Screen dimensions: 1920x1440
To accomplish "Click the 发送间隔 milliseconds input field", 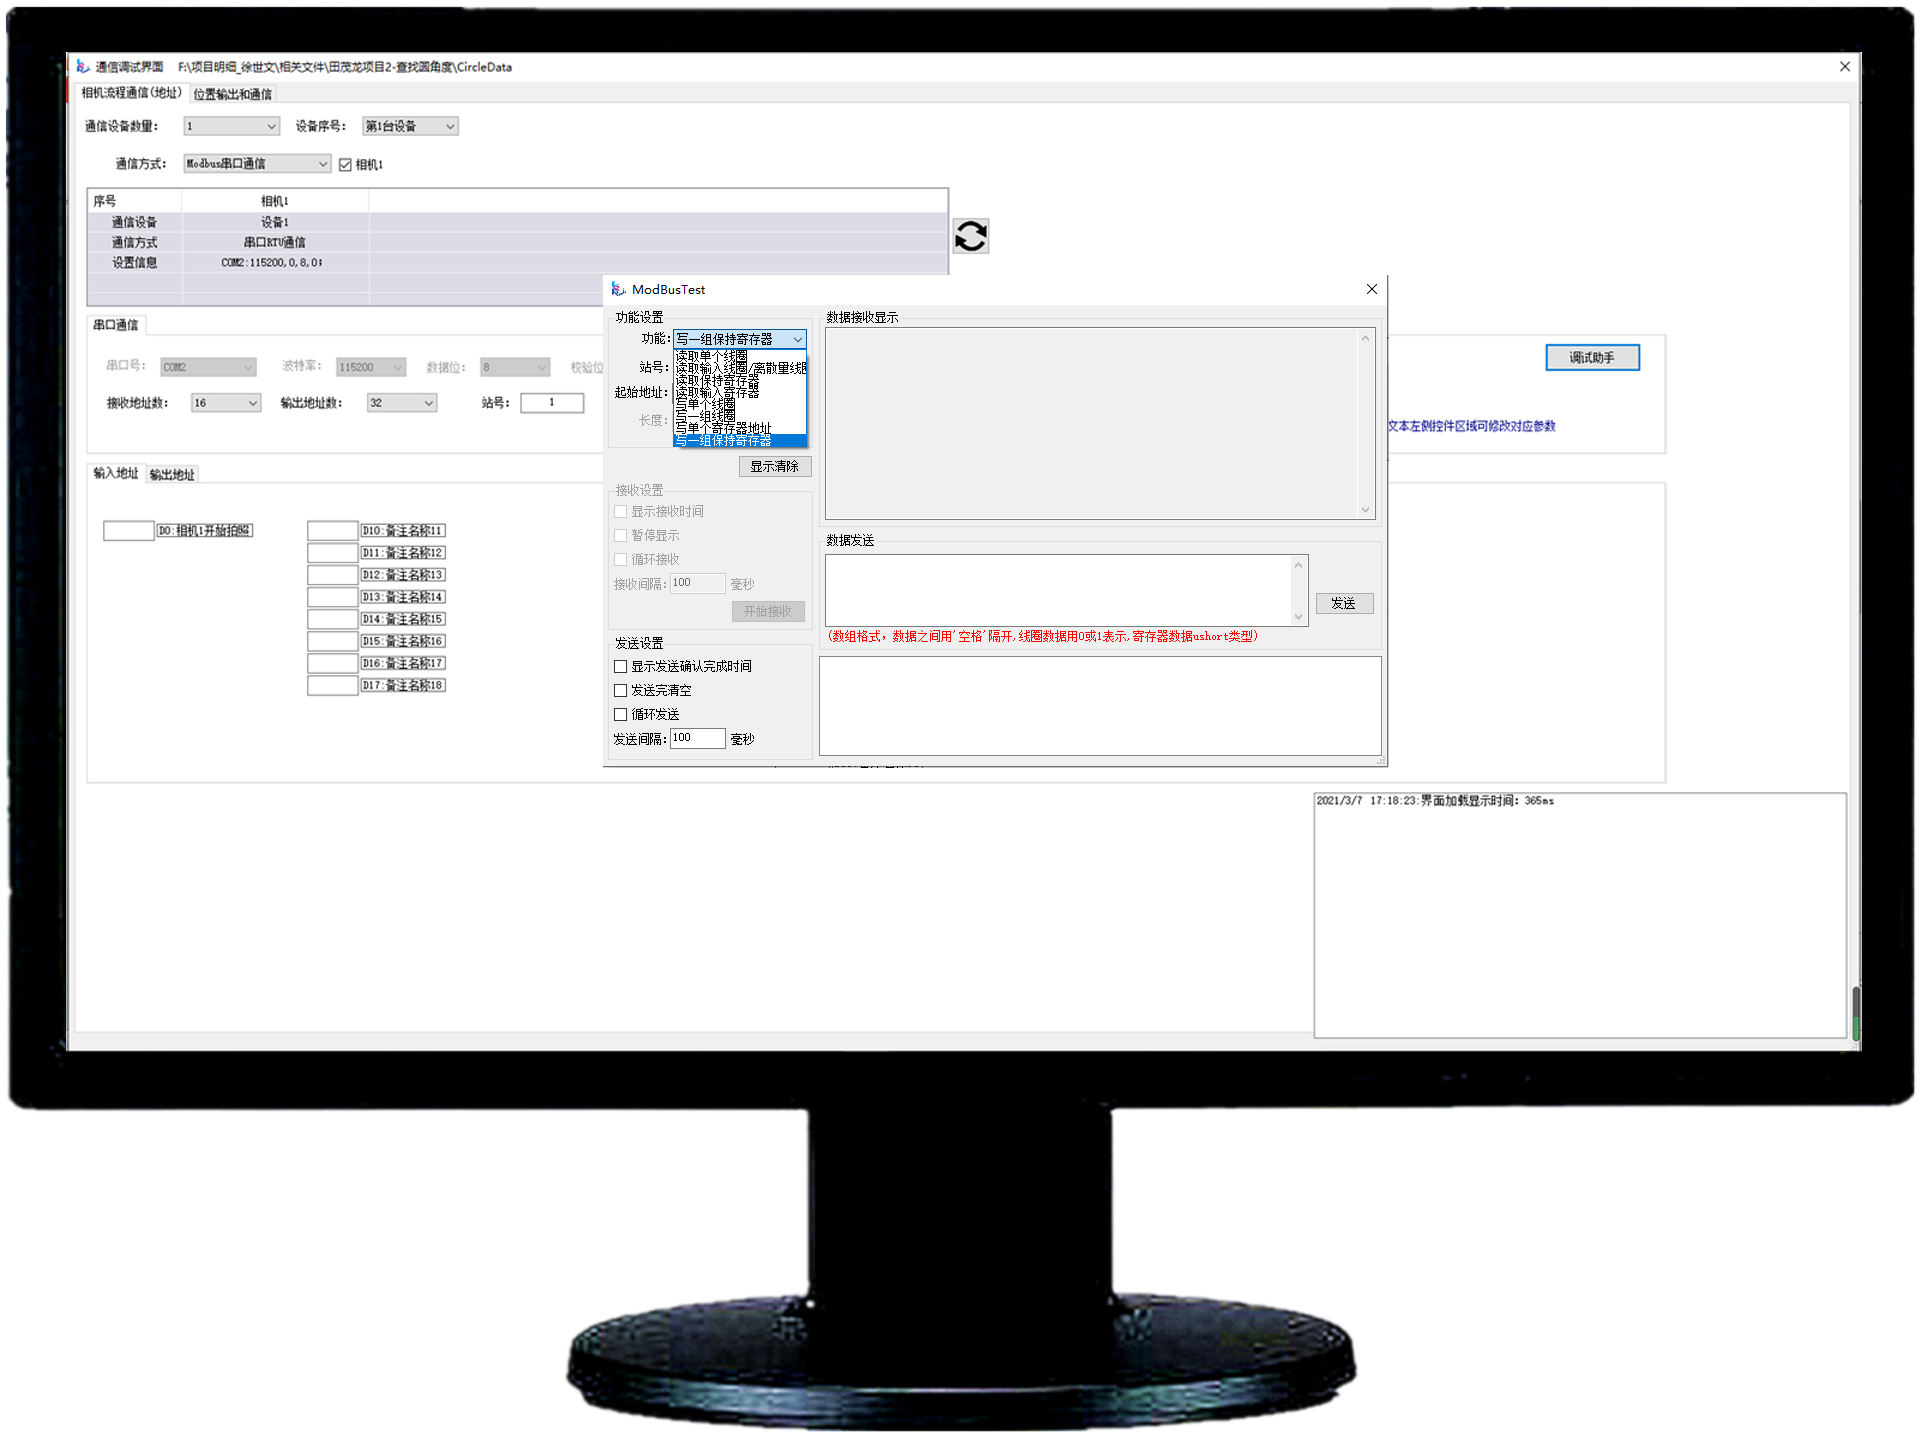I will click(x=697, y=738).
